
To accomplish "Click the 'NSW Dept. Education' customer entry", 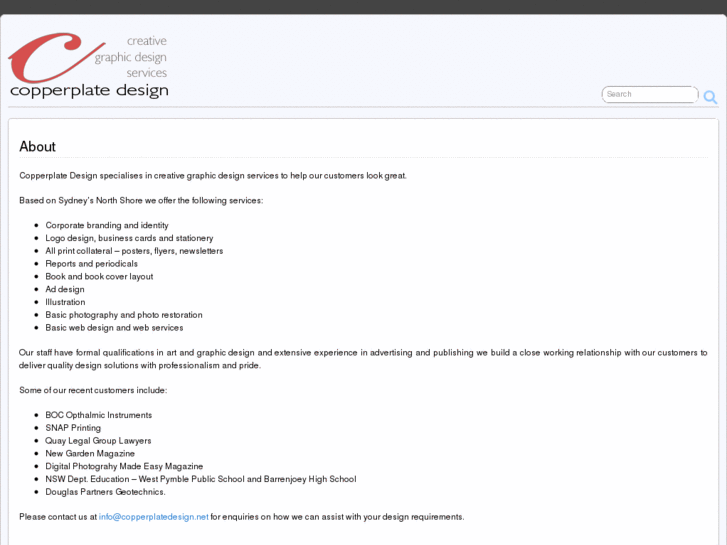I will click(201, 479).
